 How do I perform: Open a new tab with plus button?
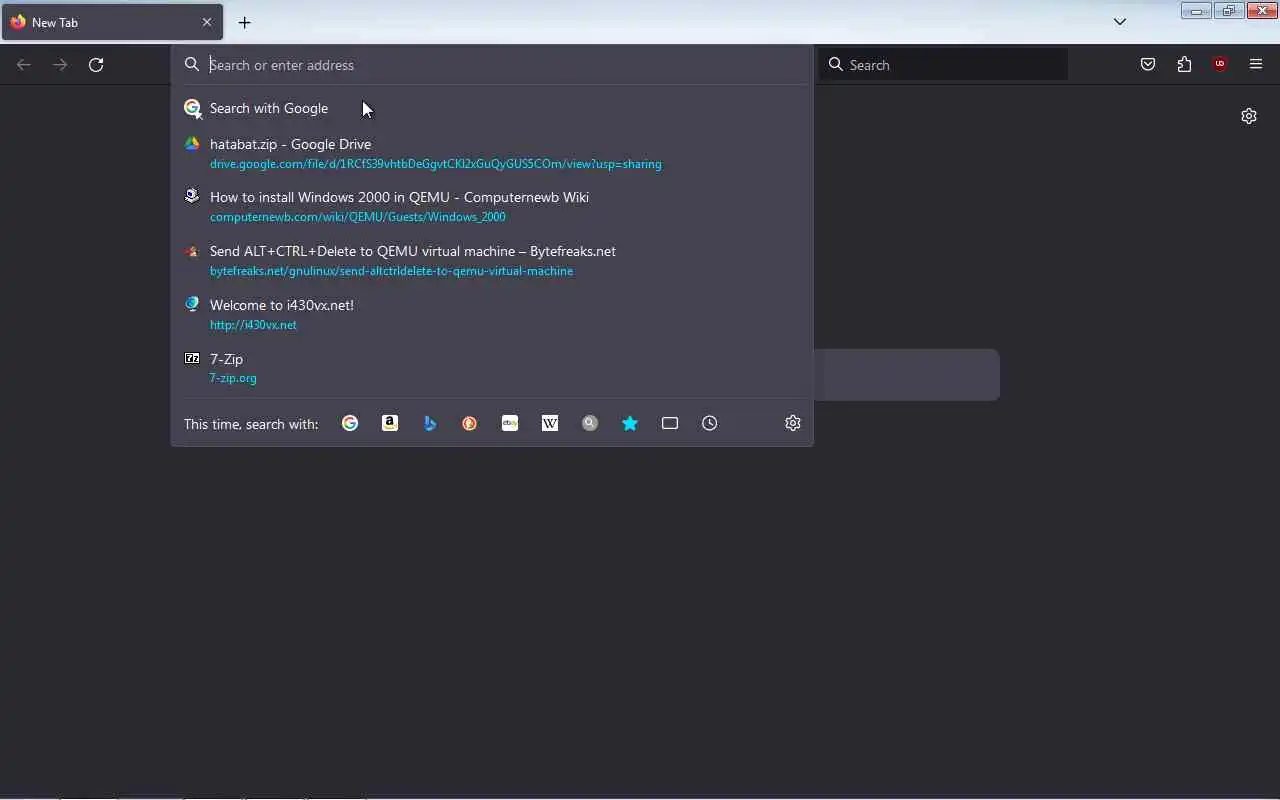pos(244,22)
